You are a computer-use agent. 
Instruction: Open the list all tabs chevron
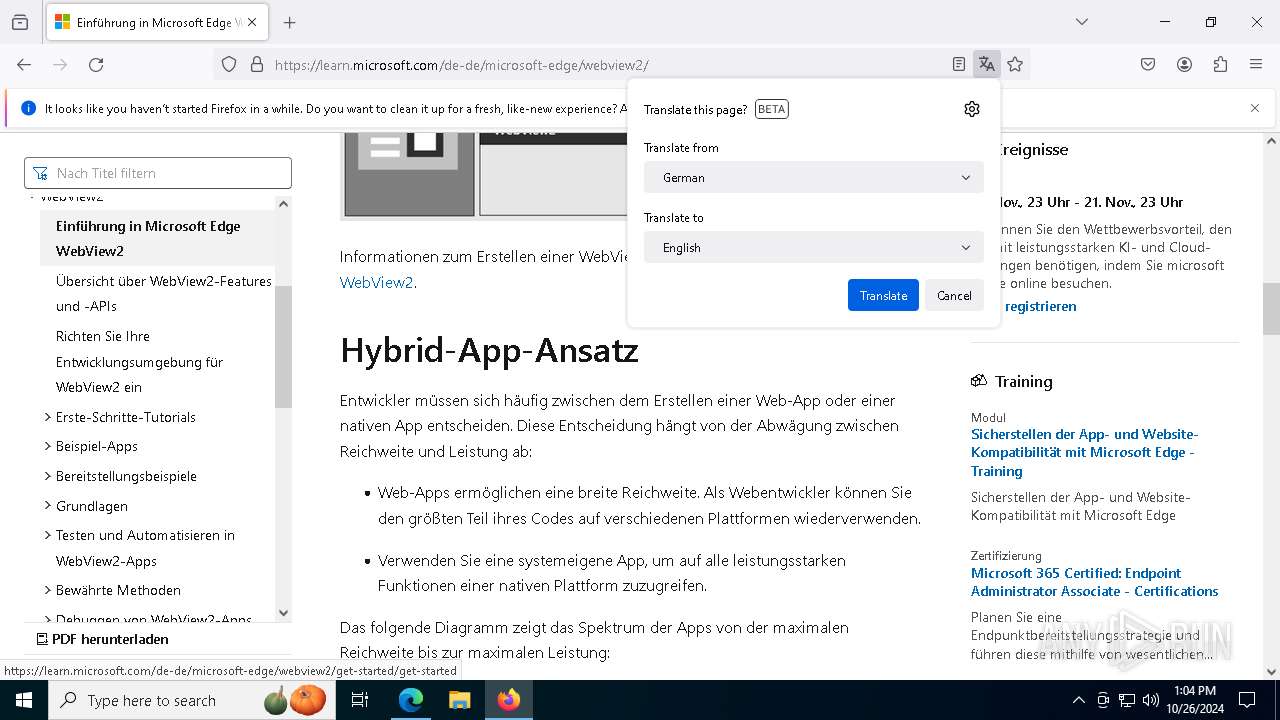click(x=1082, y=22)
